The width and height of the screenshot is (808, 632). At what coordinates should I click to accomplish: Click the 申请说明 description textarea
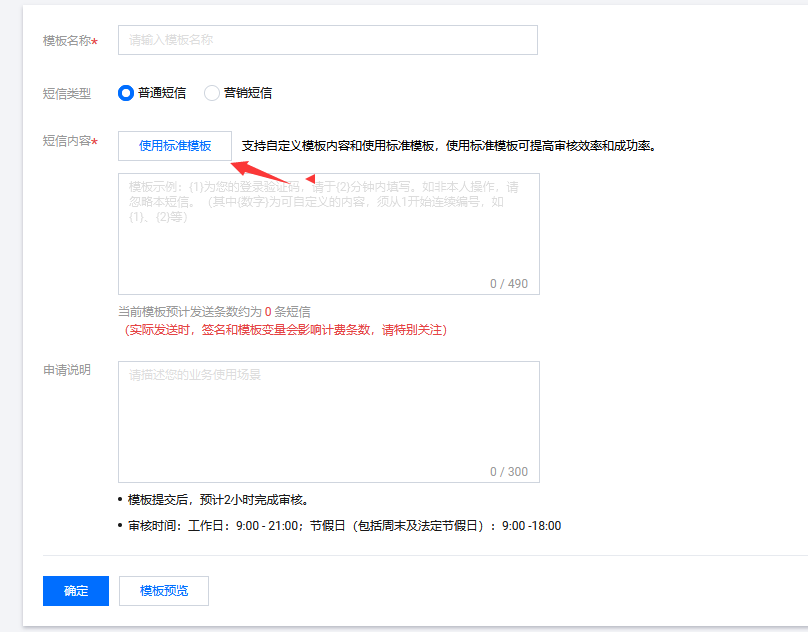pos(328,420)
